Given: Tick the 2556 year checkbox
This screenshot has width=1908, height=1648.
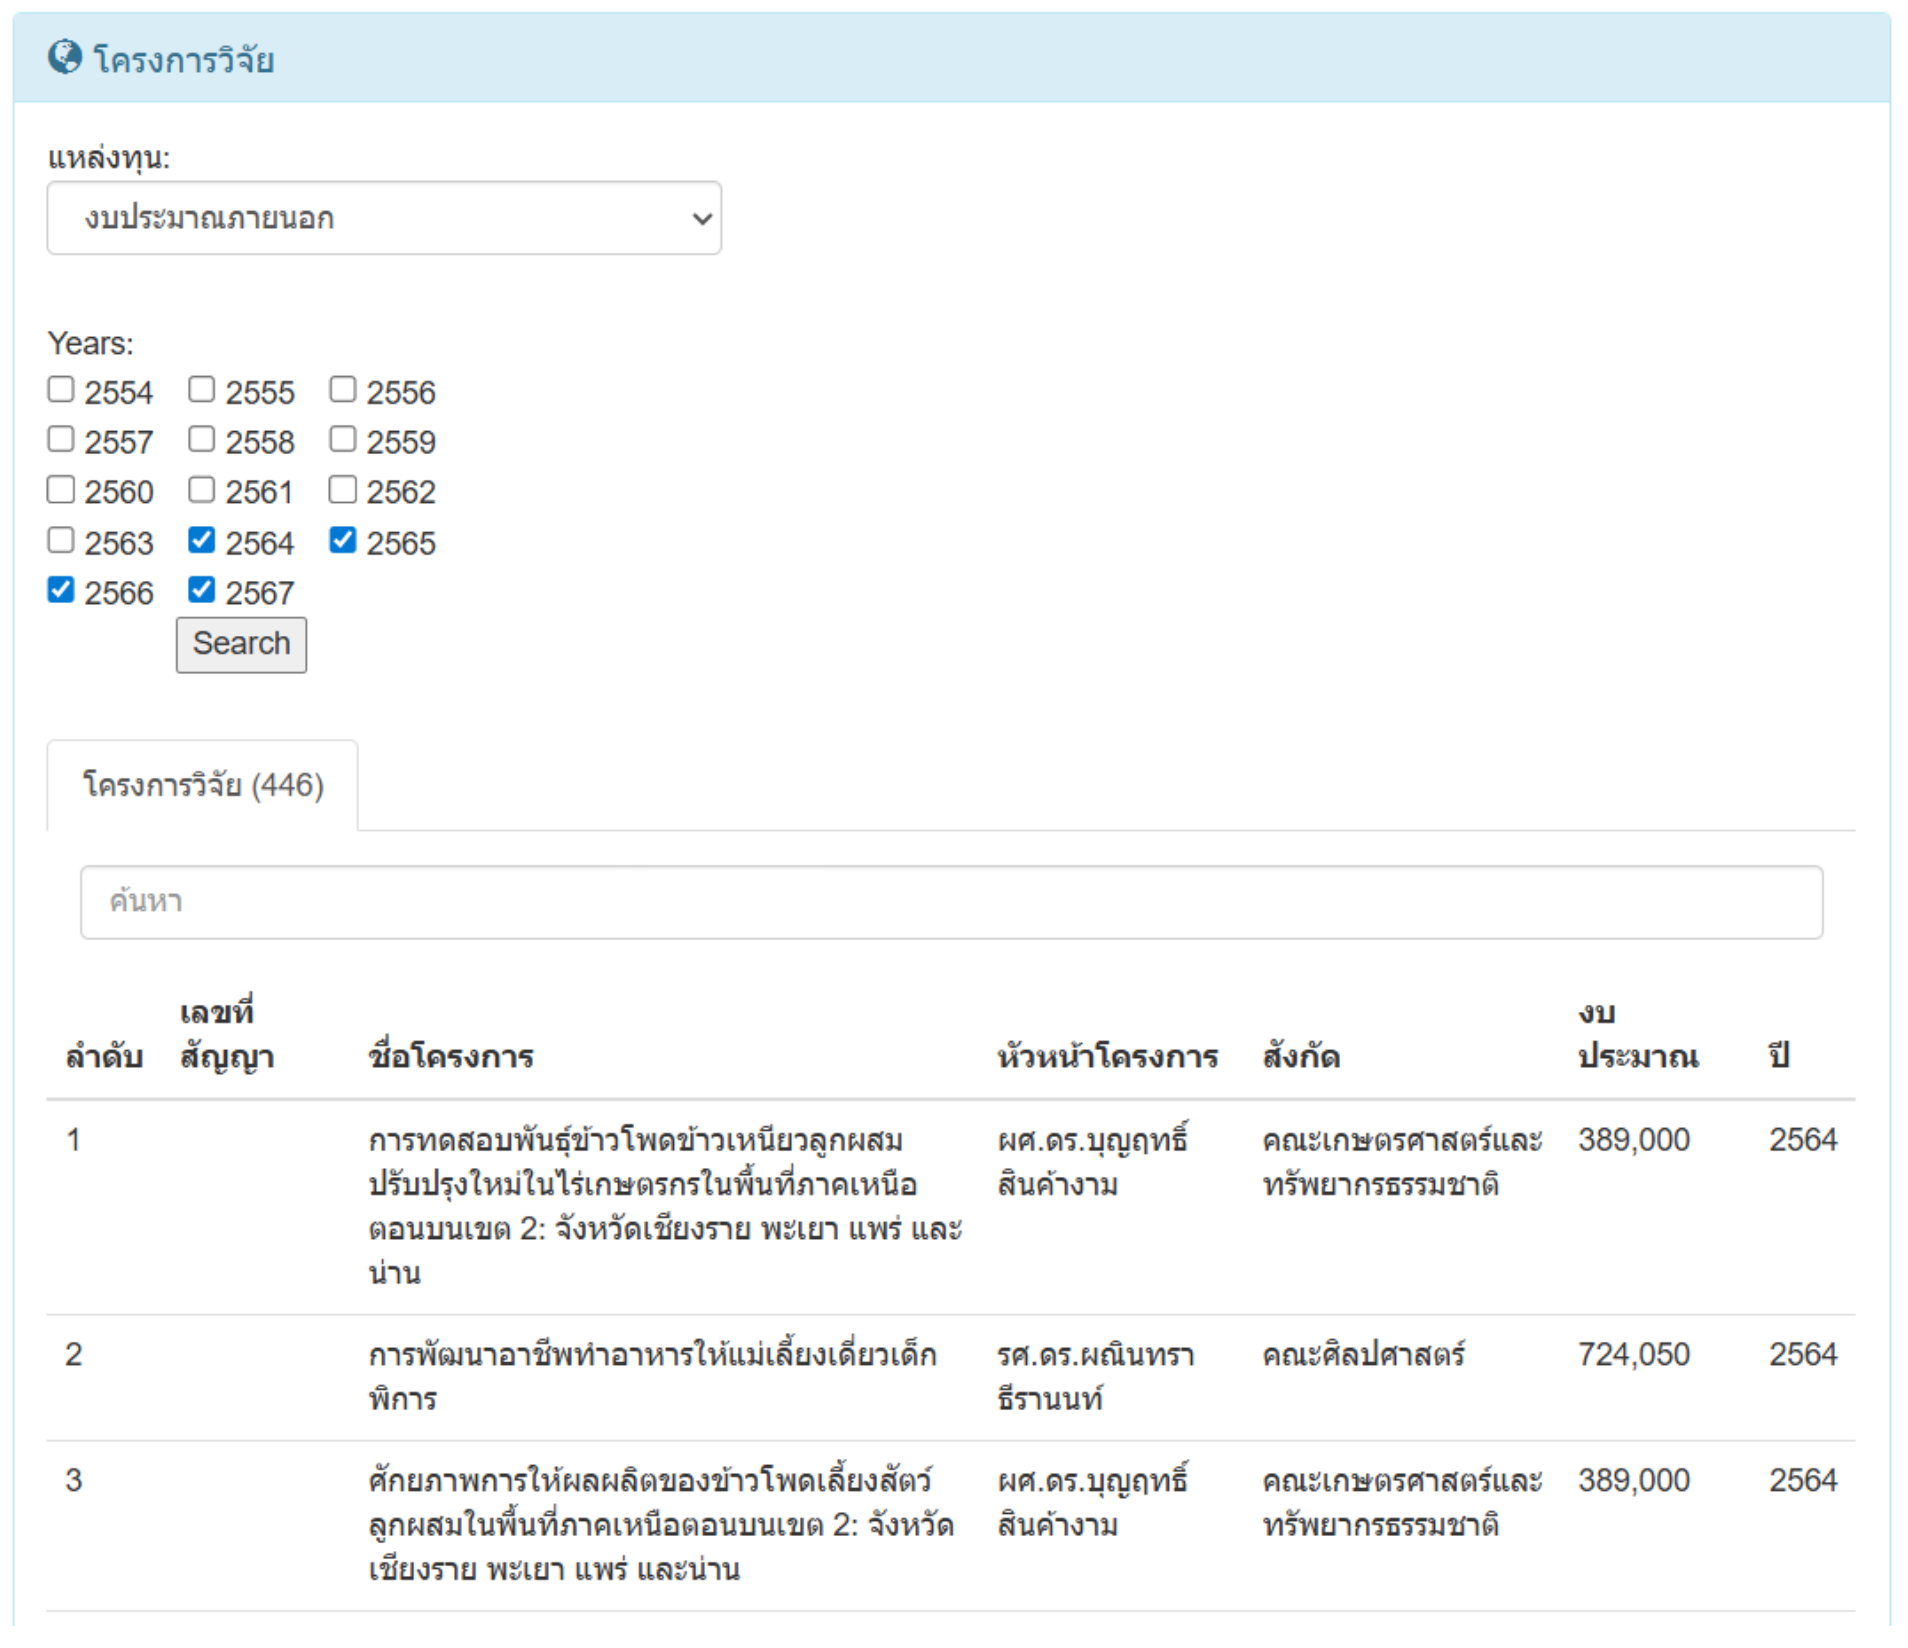Looking at the screenshot, I should click(343, 389).
